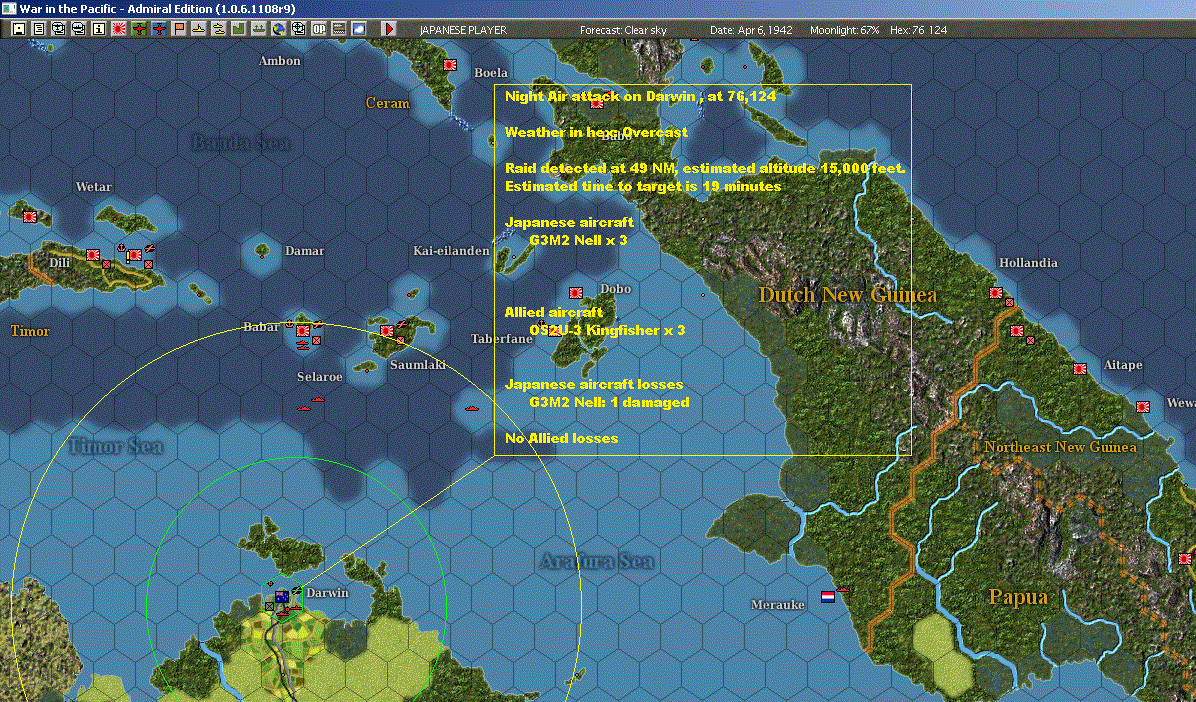
Task: Click 'OS2U-3 Kingfisher x 3' report line
Action: 606,330
